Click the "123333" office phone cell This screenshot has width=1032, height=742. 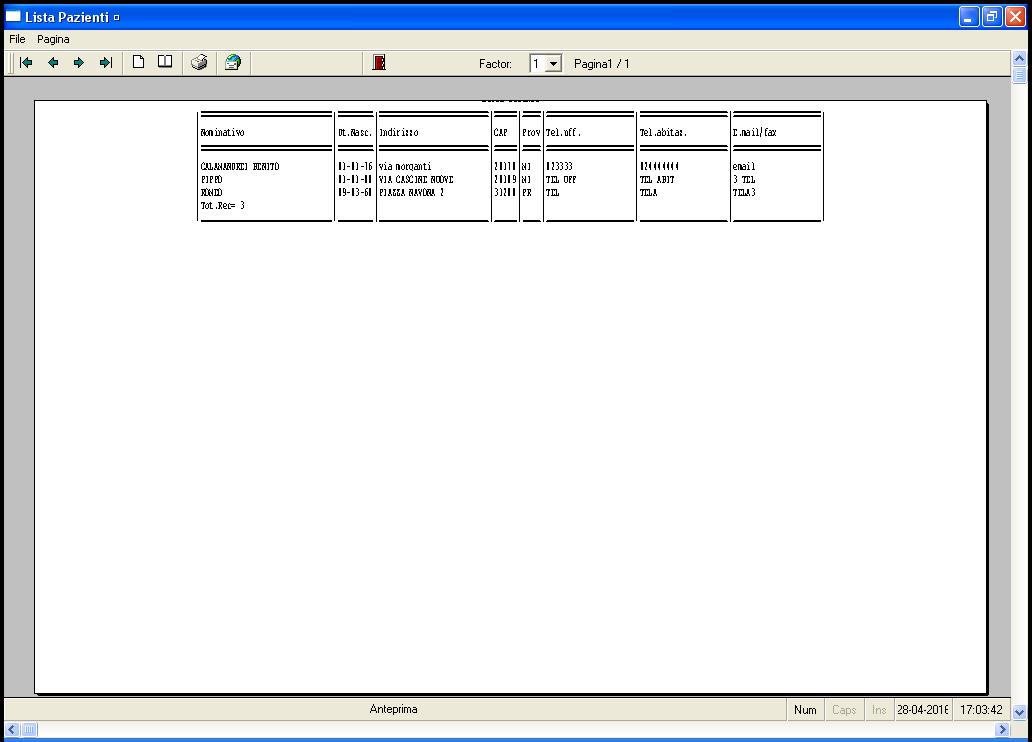[559, 167]
